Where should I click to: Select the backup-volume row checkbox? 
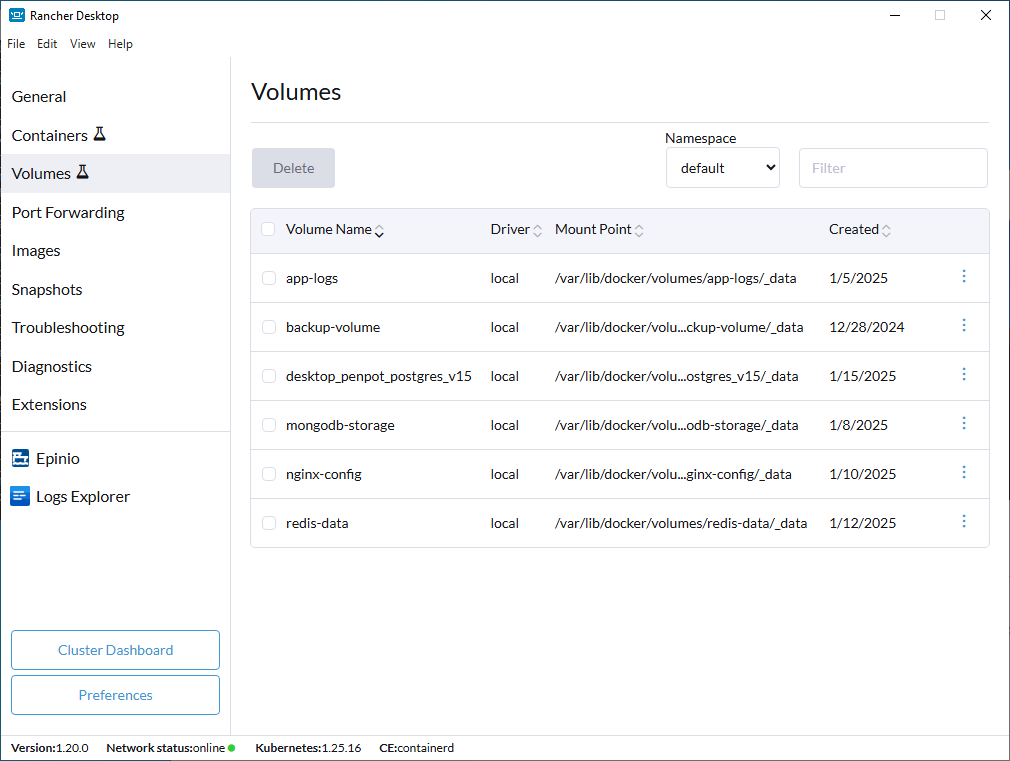[268, 326]
